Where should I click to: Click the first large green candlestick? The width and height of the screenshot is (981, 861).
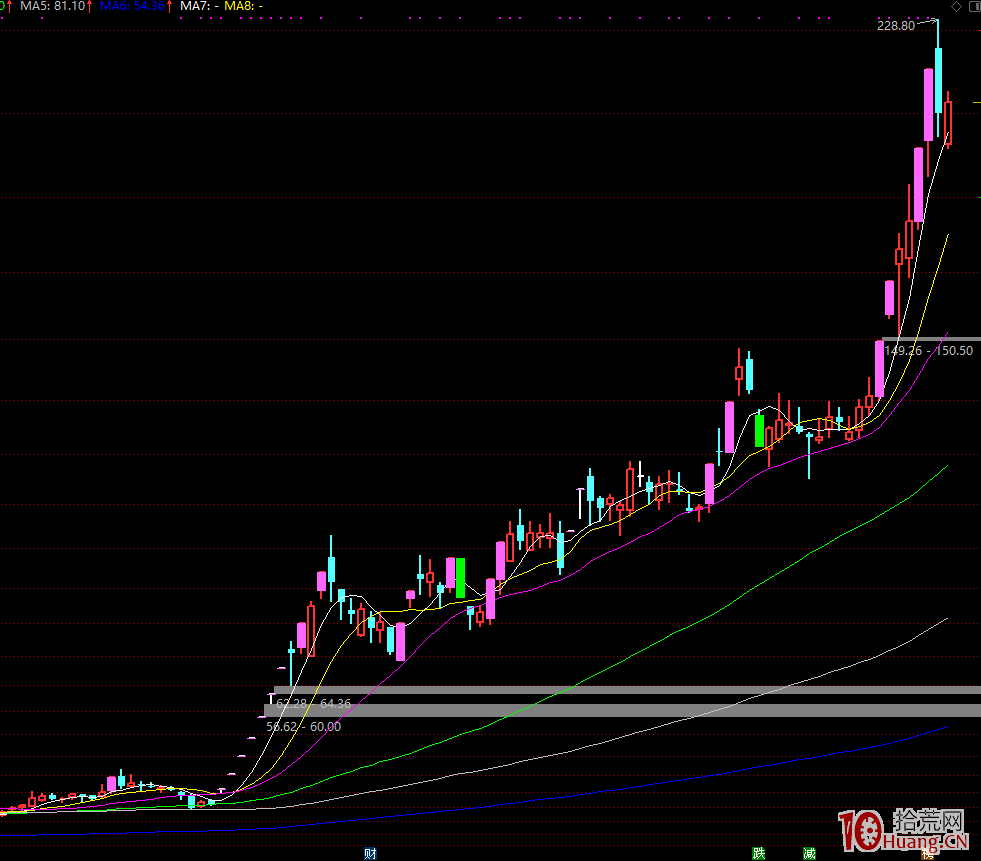460,577
